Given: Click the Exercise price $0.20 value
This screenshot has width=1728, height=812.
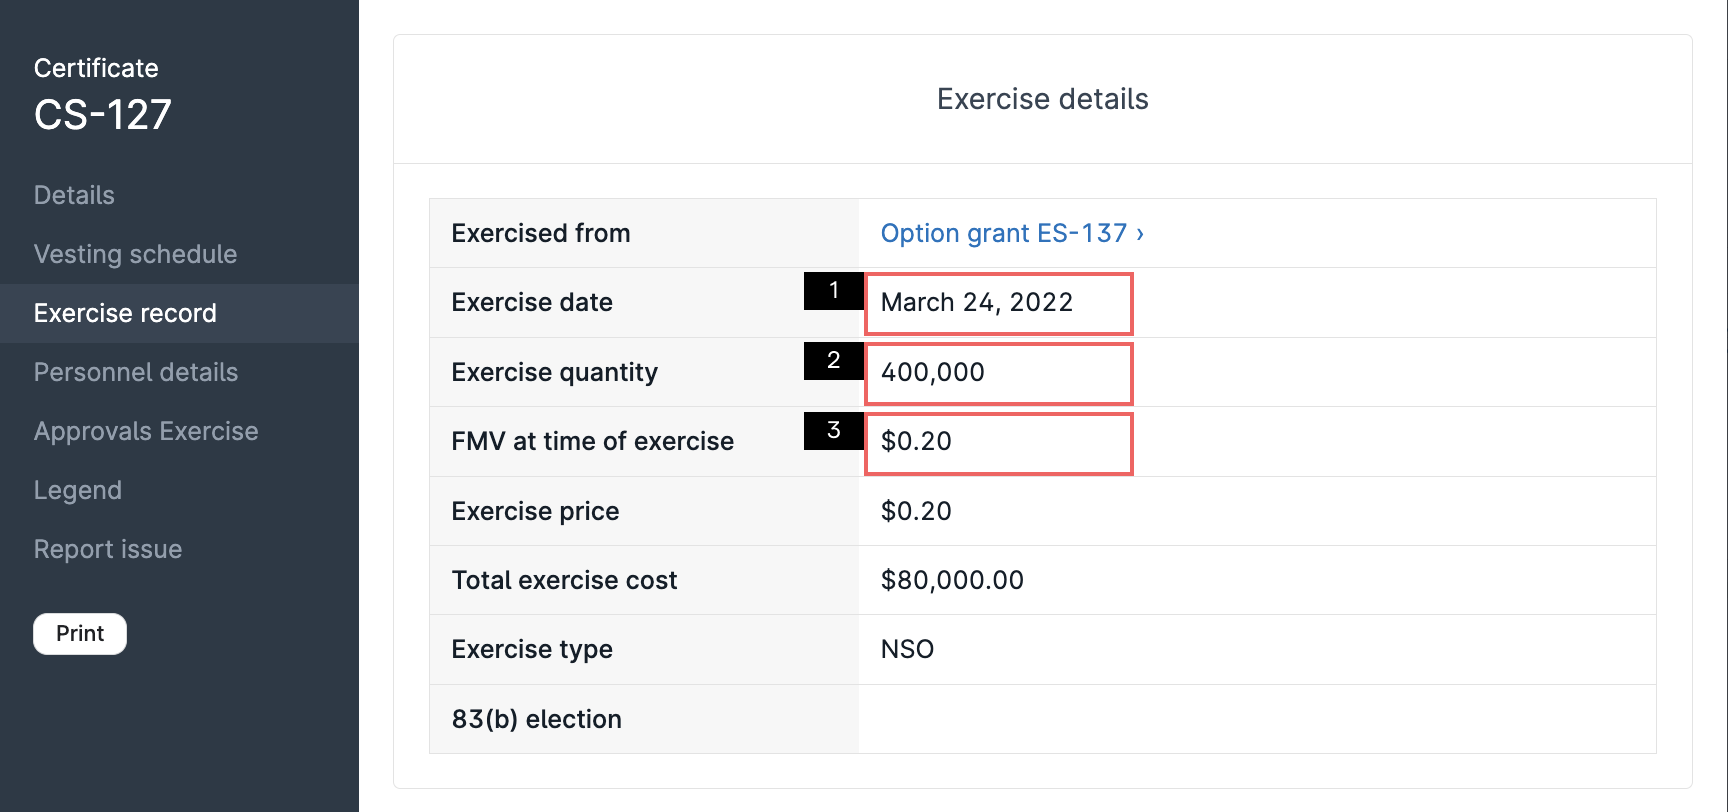Looking at the screenshot, I should tap(916, 511).
